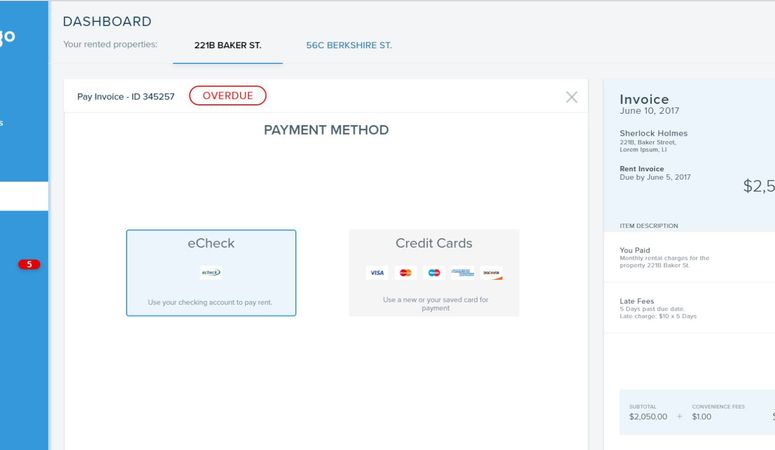Open the 56C BERKSHIRE ST. tab
Viewport: 775px width, 450px height.
349,45
